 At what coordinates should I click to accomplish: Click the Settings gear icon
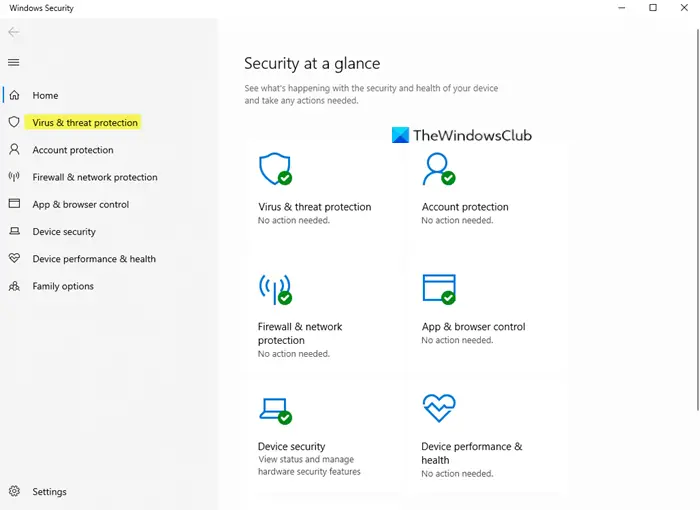(14, 492)
